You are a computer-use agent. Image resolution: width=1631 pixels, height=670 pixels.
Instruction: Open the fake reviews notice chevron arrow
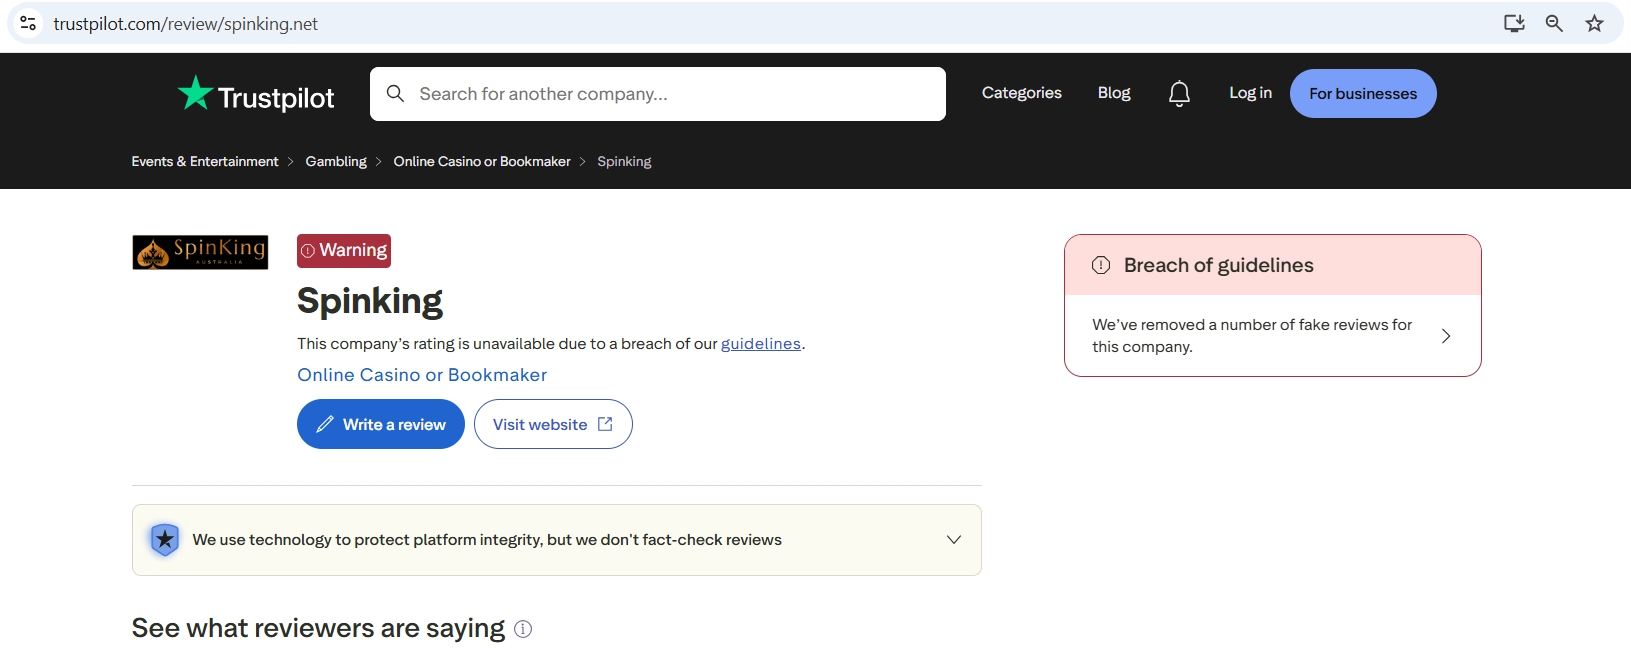coord(1446,336)
